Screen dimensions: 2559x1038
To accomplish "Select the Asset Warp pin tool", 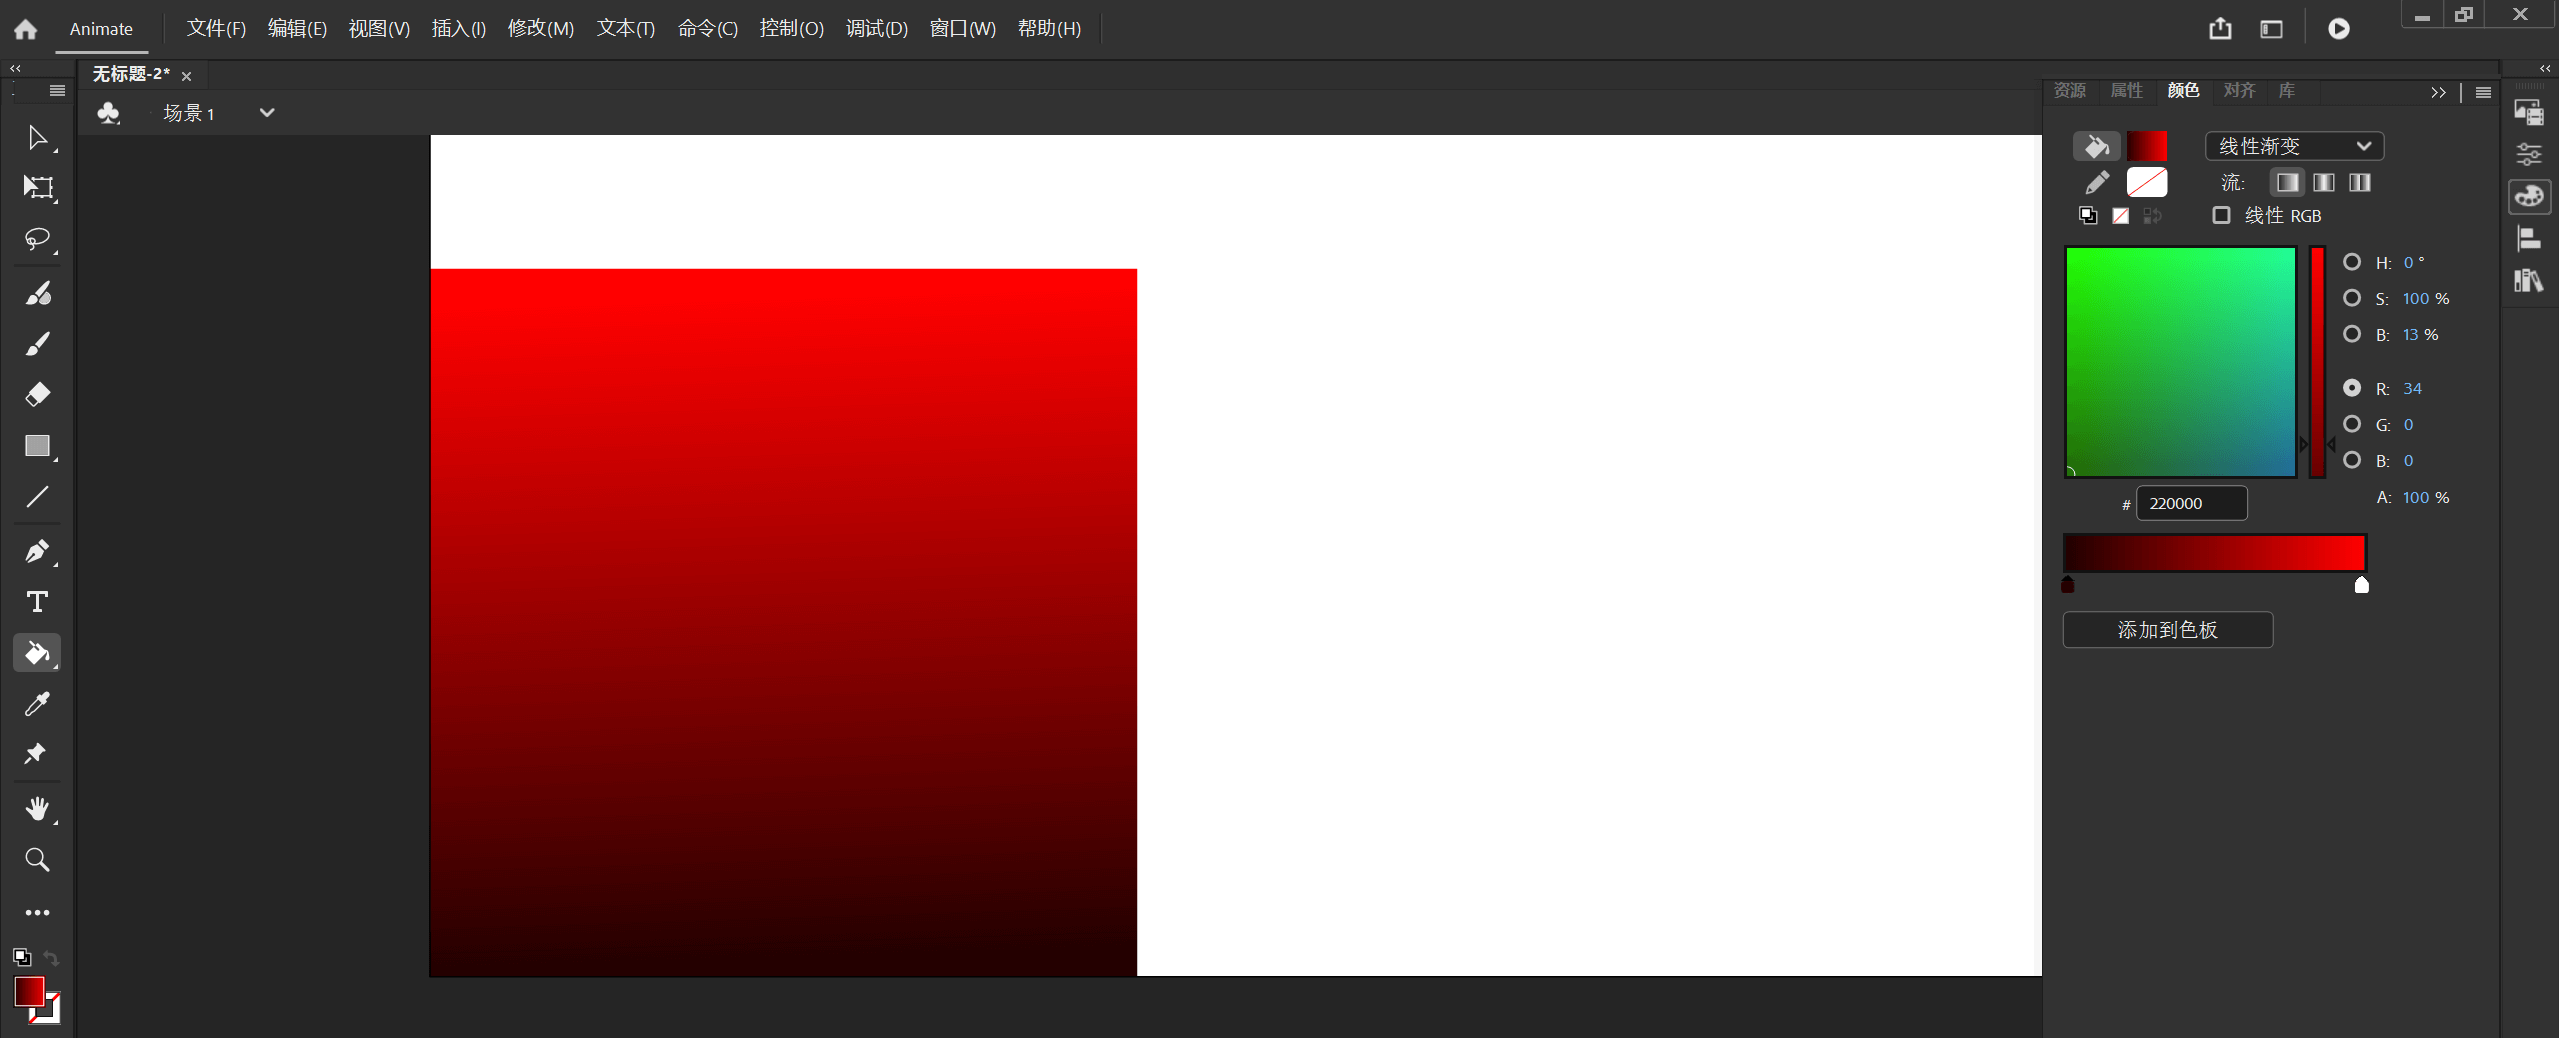I will point(37,754).
